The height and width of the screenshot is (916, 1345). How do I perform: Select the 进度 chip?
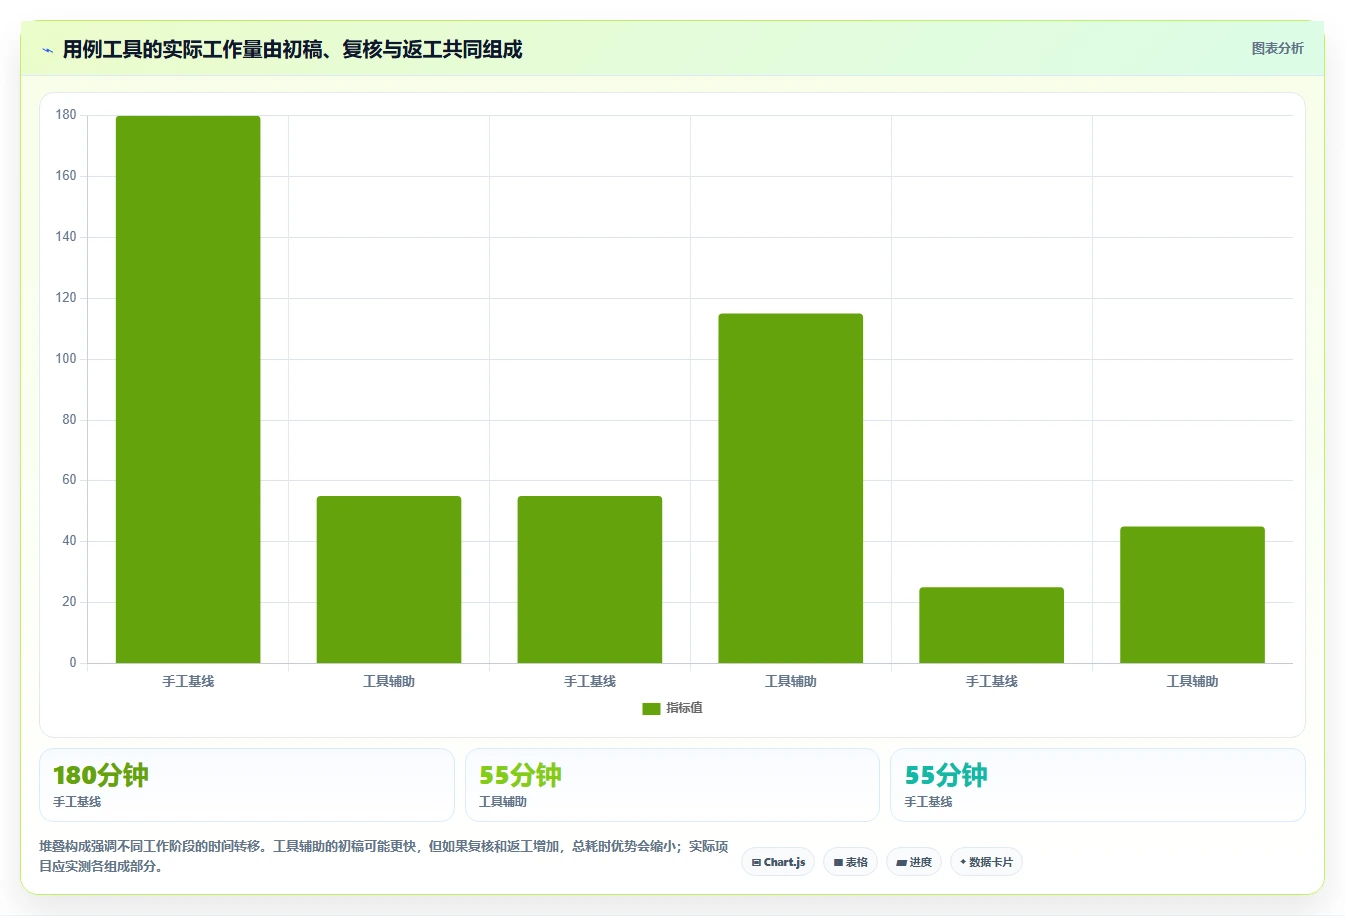(x=914, y=862)
